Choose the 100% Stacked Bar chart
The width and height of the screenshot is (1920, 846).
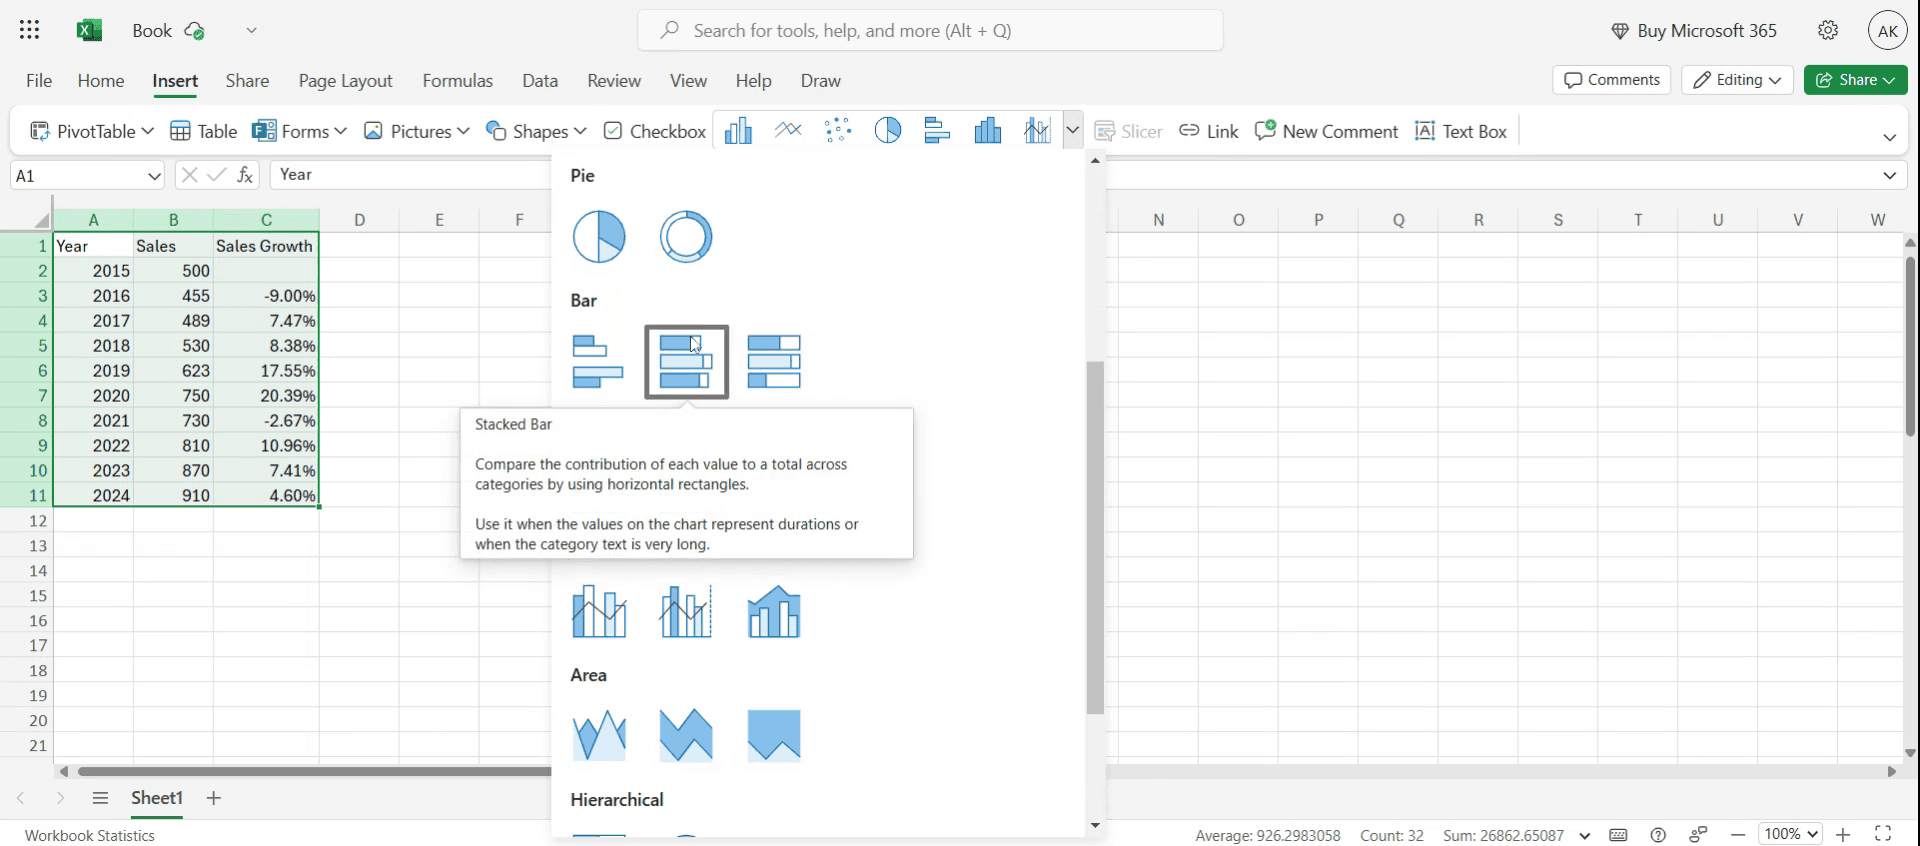(x=774, y=362)
